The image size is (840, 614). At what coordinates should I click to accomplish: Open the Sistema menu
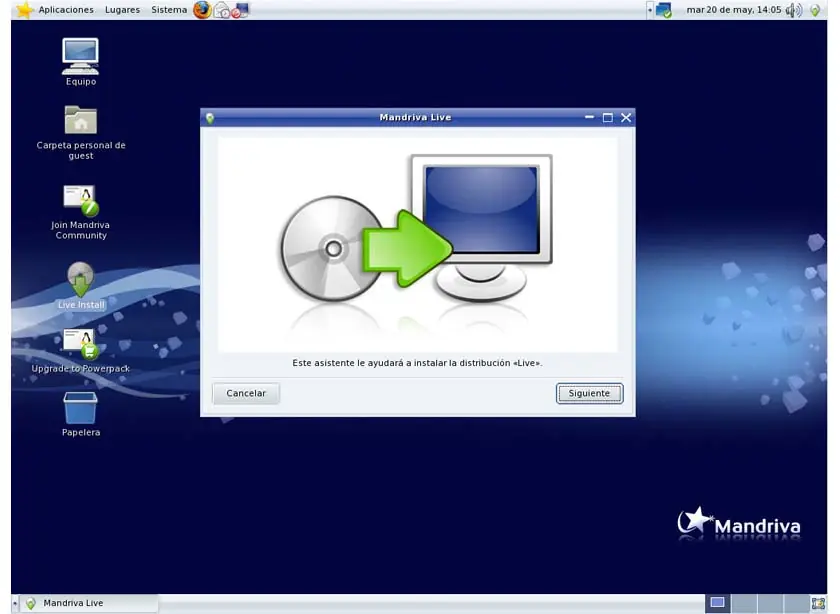pyautogui.click(x=169, y=10)
